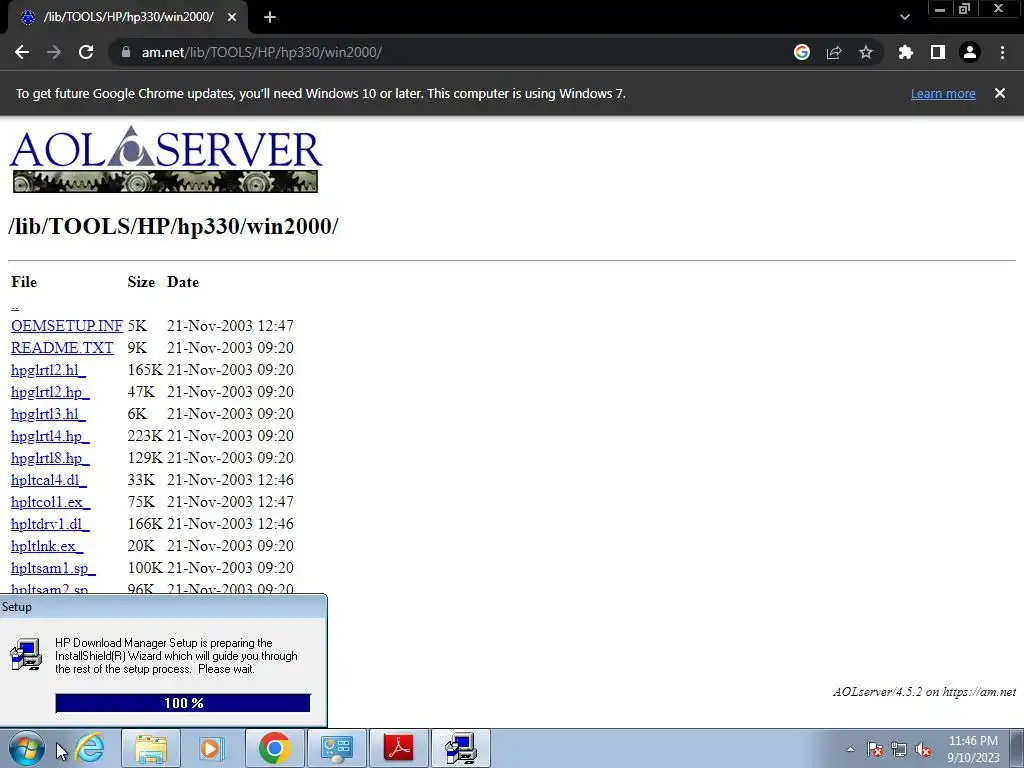This screenshot has height=768, width=1024.
Task: Click the AOLserver logo image
Action: (x=165, y=159)
